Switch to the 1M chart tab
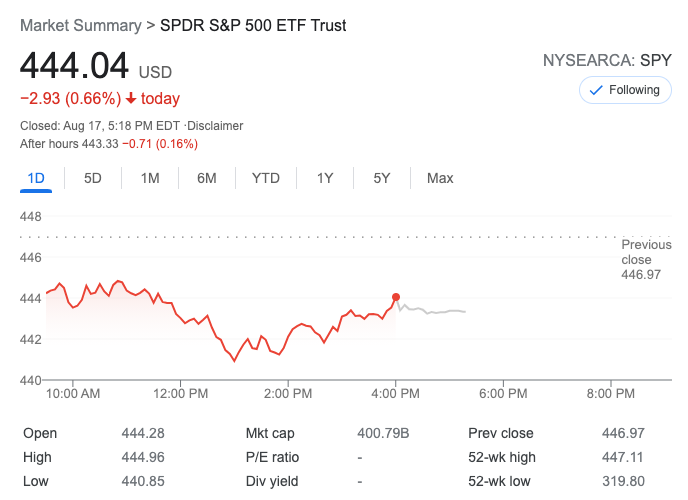This screenshot has height=500, width=688. click(x=150, y=178)
